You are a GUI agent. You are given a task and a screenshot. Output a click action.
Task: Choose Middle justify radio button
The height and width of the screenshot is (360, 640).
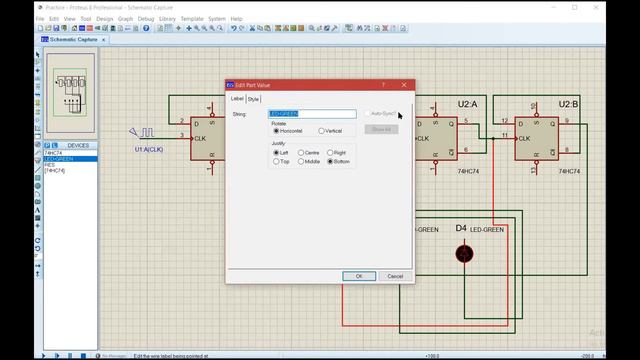click(301, 162)
